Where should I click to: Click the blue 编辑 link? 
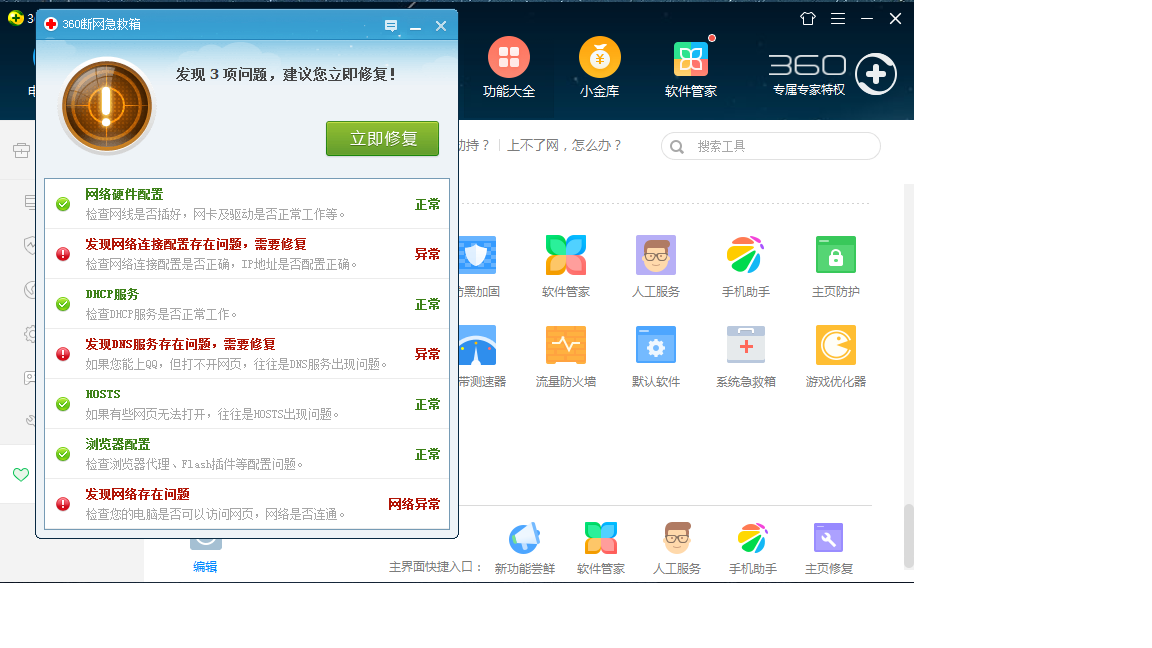click(205, 566)
